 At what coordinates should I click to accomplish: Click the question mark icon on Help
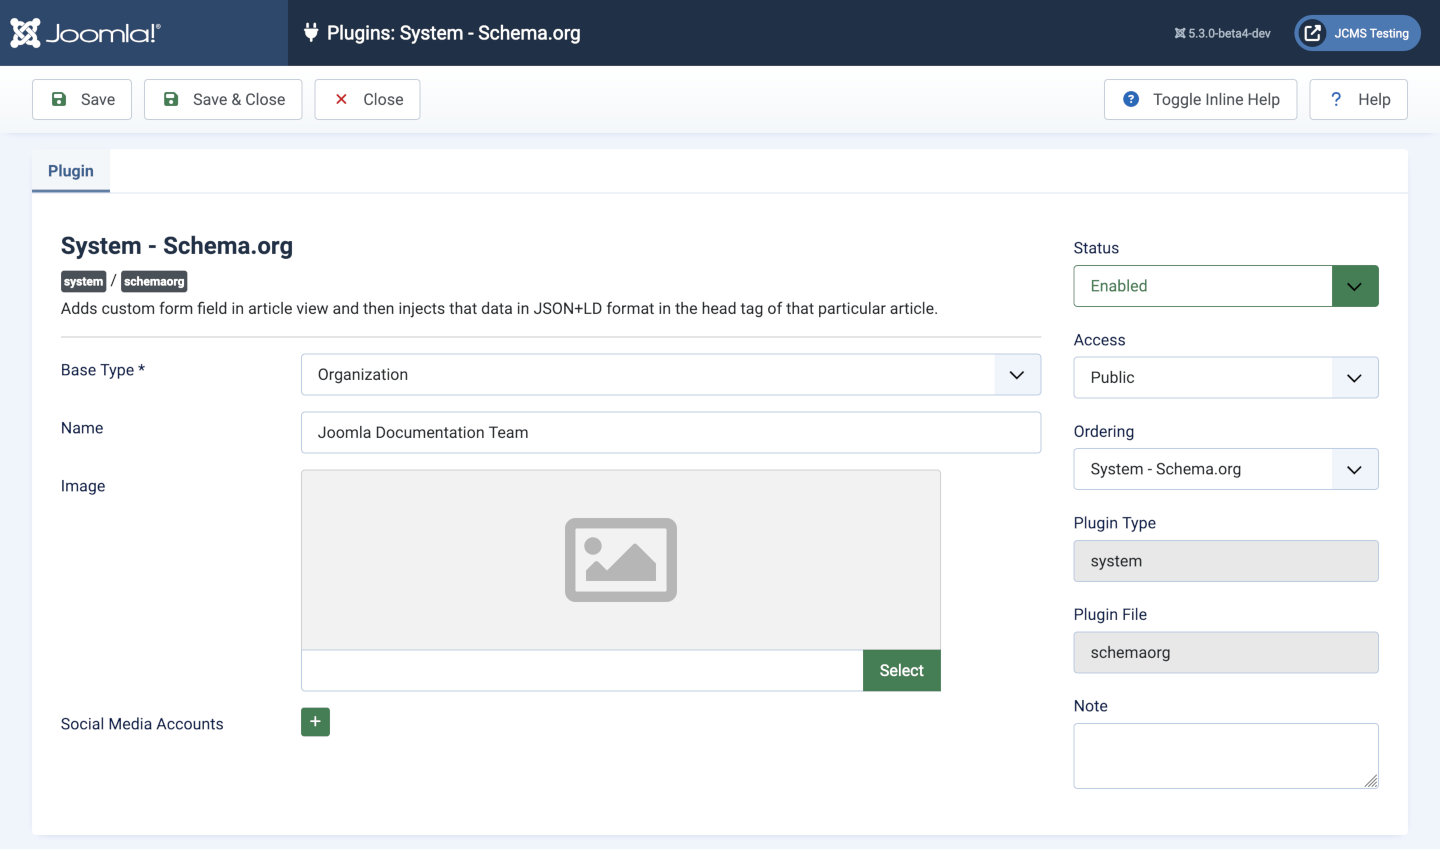(1336, 99)
